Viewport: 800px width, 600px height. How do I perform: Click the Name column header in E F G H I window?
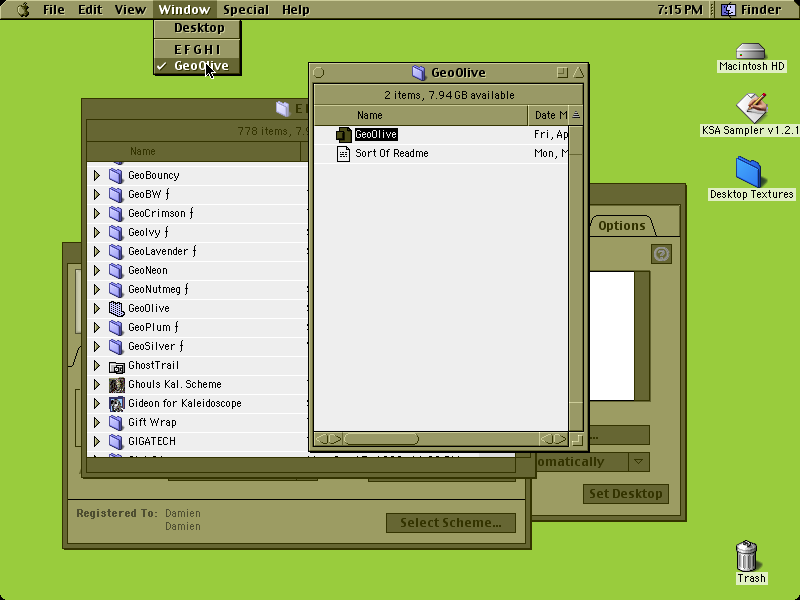(x=194, y=152)
